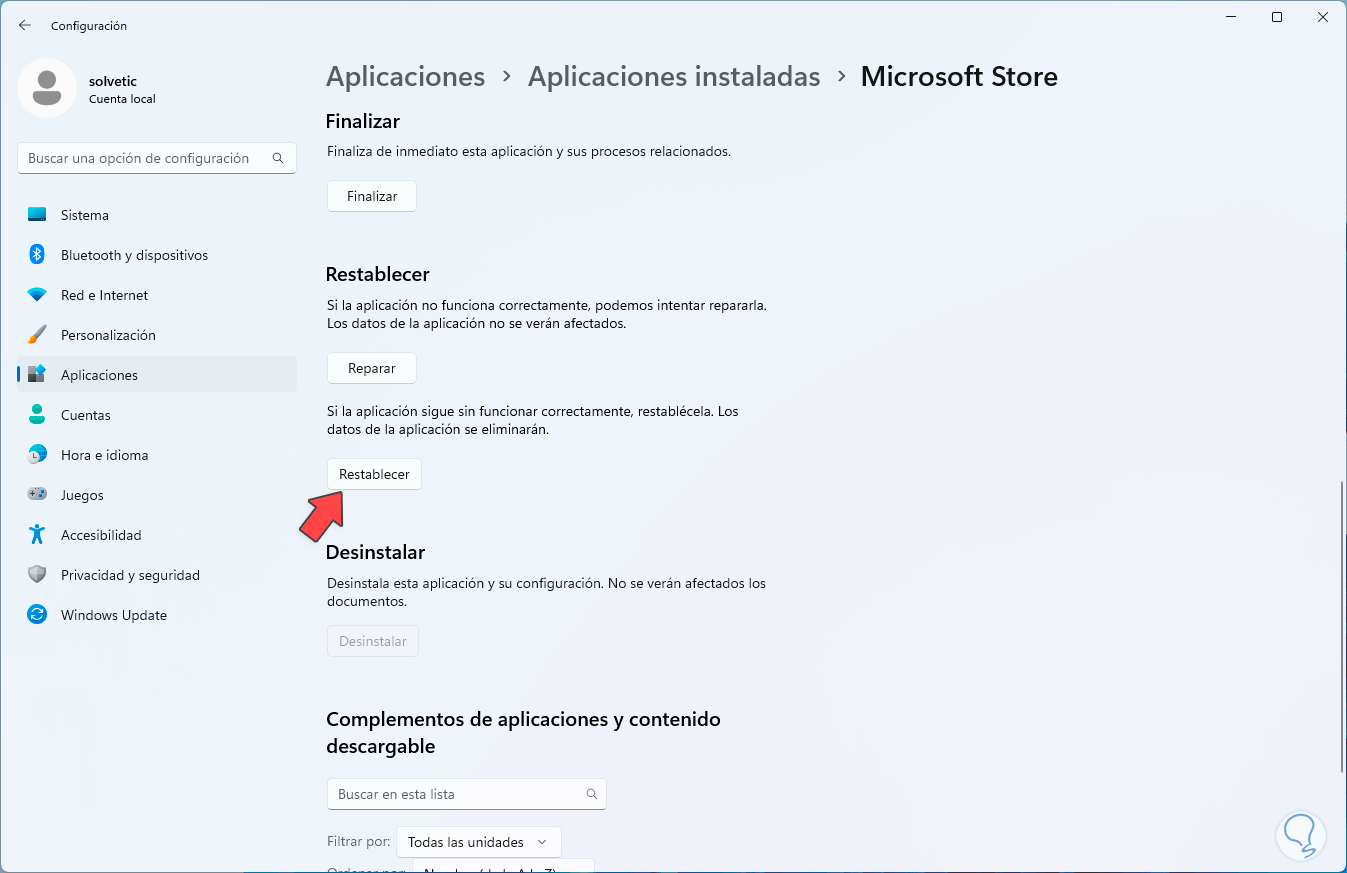Click the Restablecer section heading
This screenshot has height=873, width=1347.
[x=378, y=274]
